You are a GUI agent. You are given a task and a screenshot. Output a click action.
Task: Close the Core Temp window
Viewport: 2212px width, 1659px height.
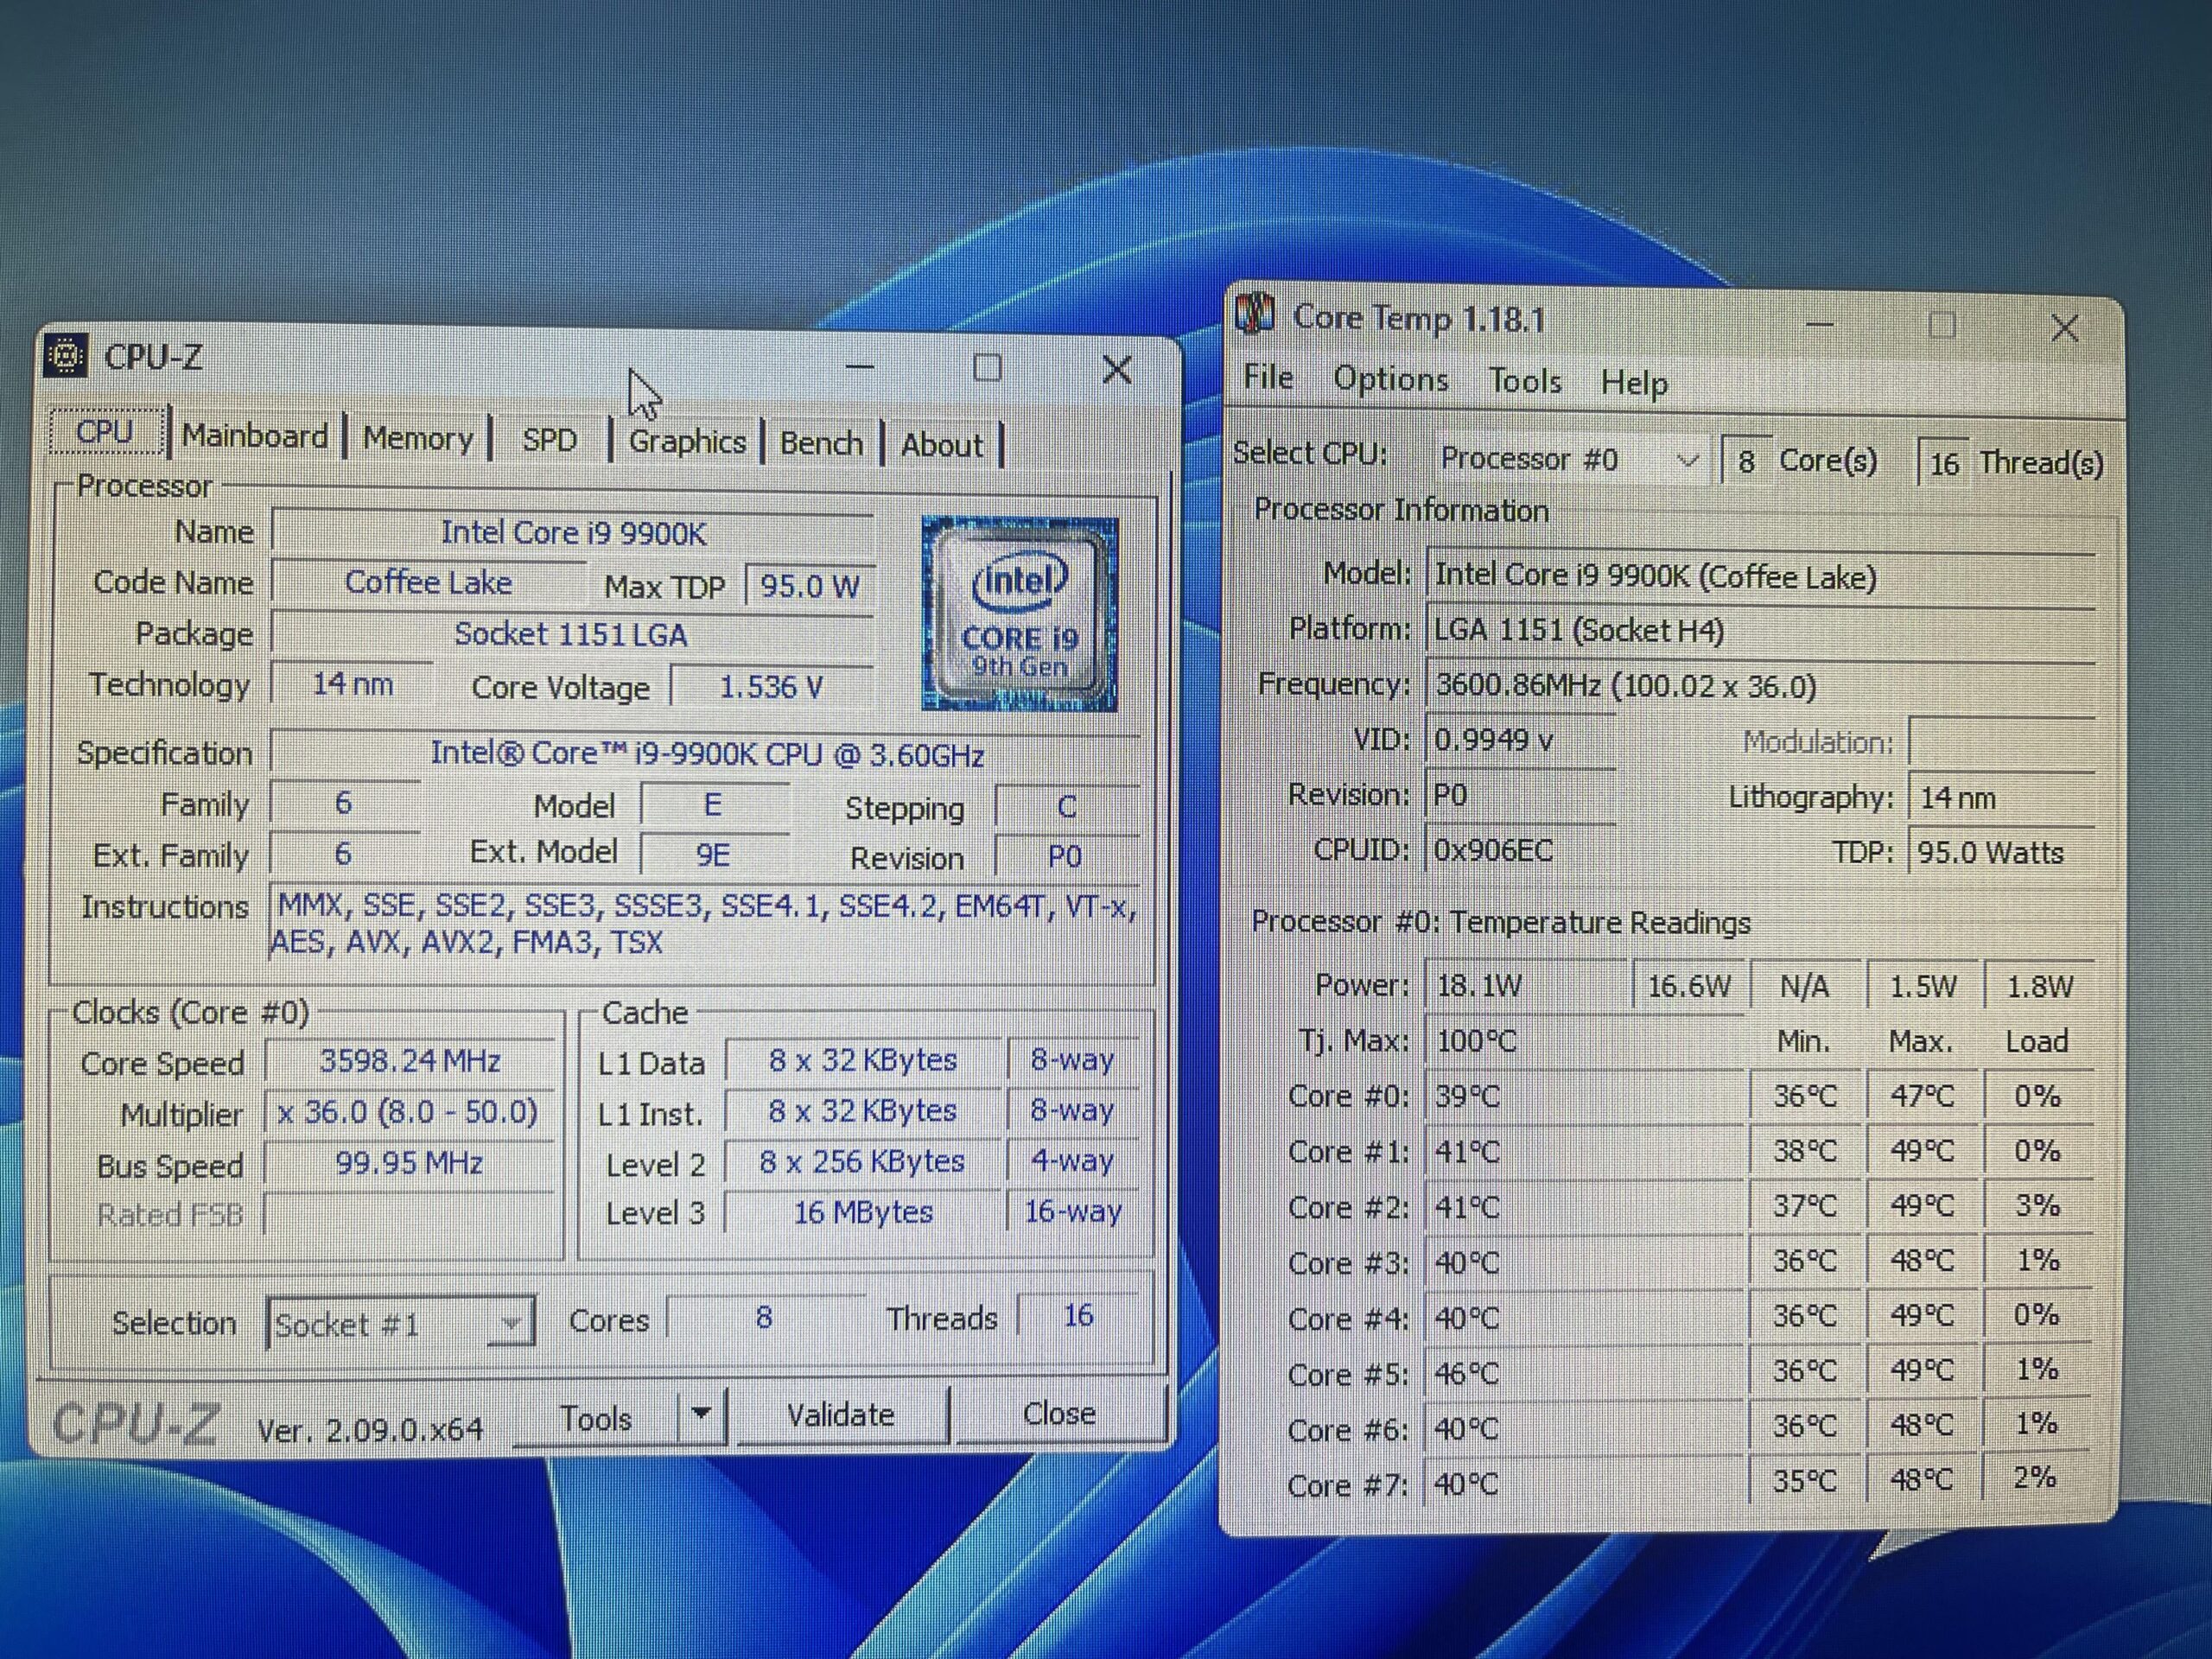click(2064, 328)
